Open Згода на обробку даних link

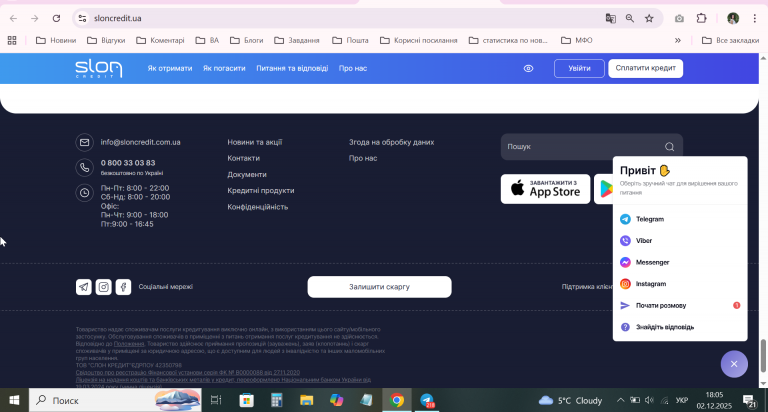391,142
